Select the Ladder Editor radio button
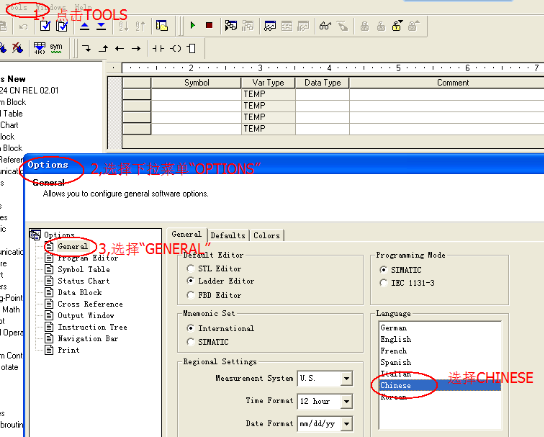This screenshot has height=437, width=544. point(190,280)
